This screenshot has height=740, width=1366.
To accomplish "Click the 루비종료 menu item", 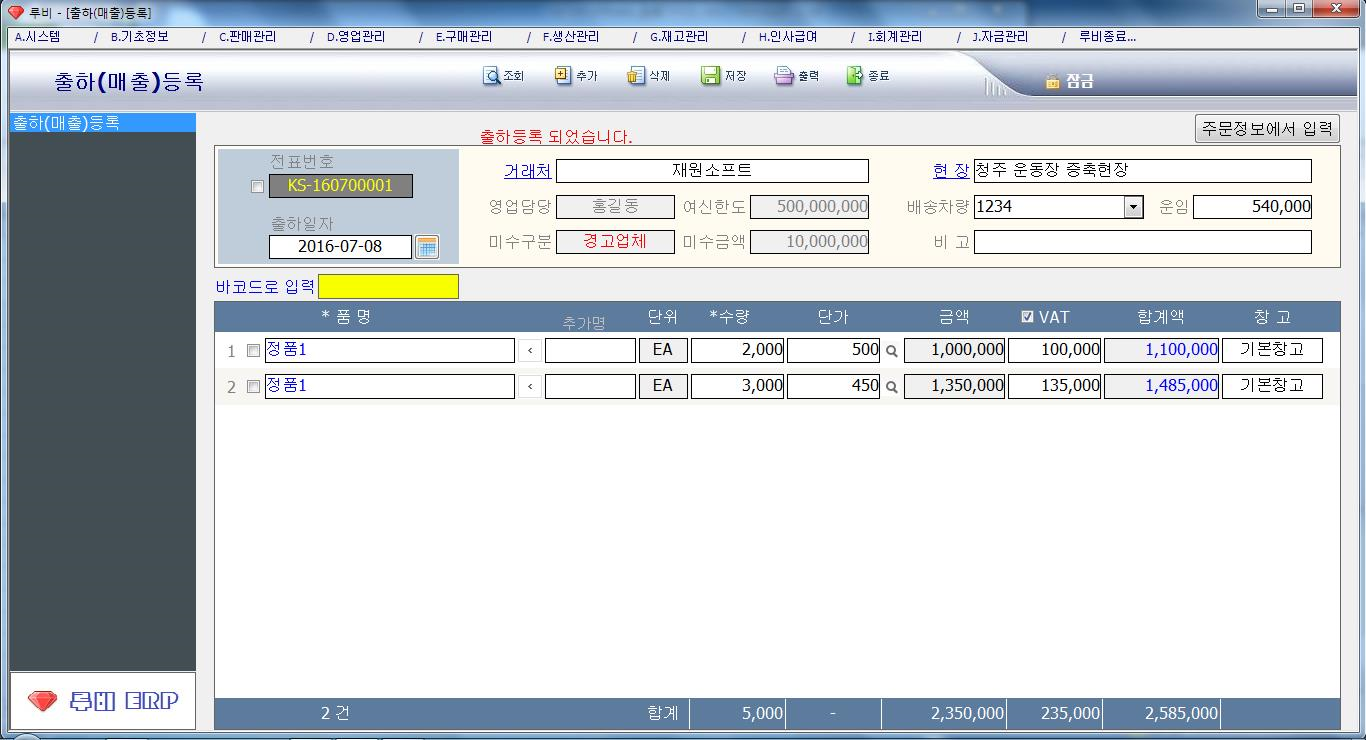I will tap(1107, 37).
